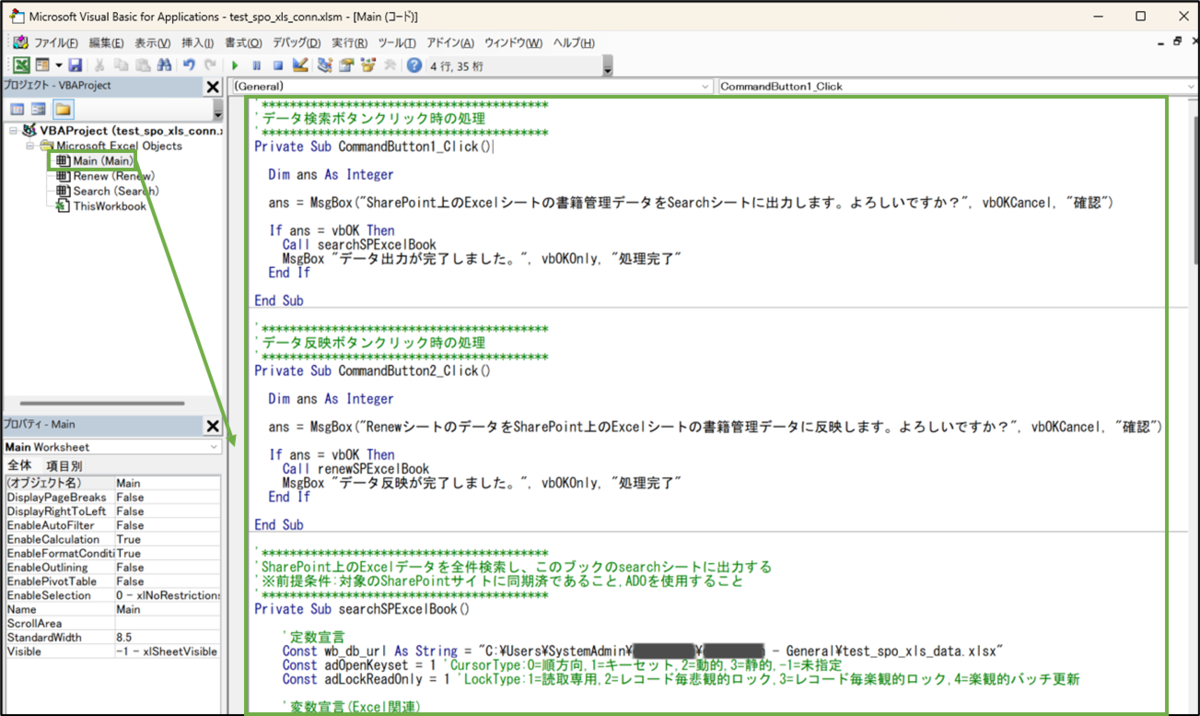Select Search (Search) in the project tree
1200x716 pixels.
[115, 191]
